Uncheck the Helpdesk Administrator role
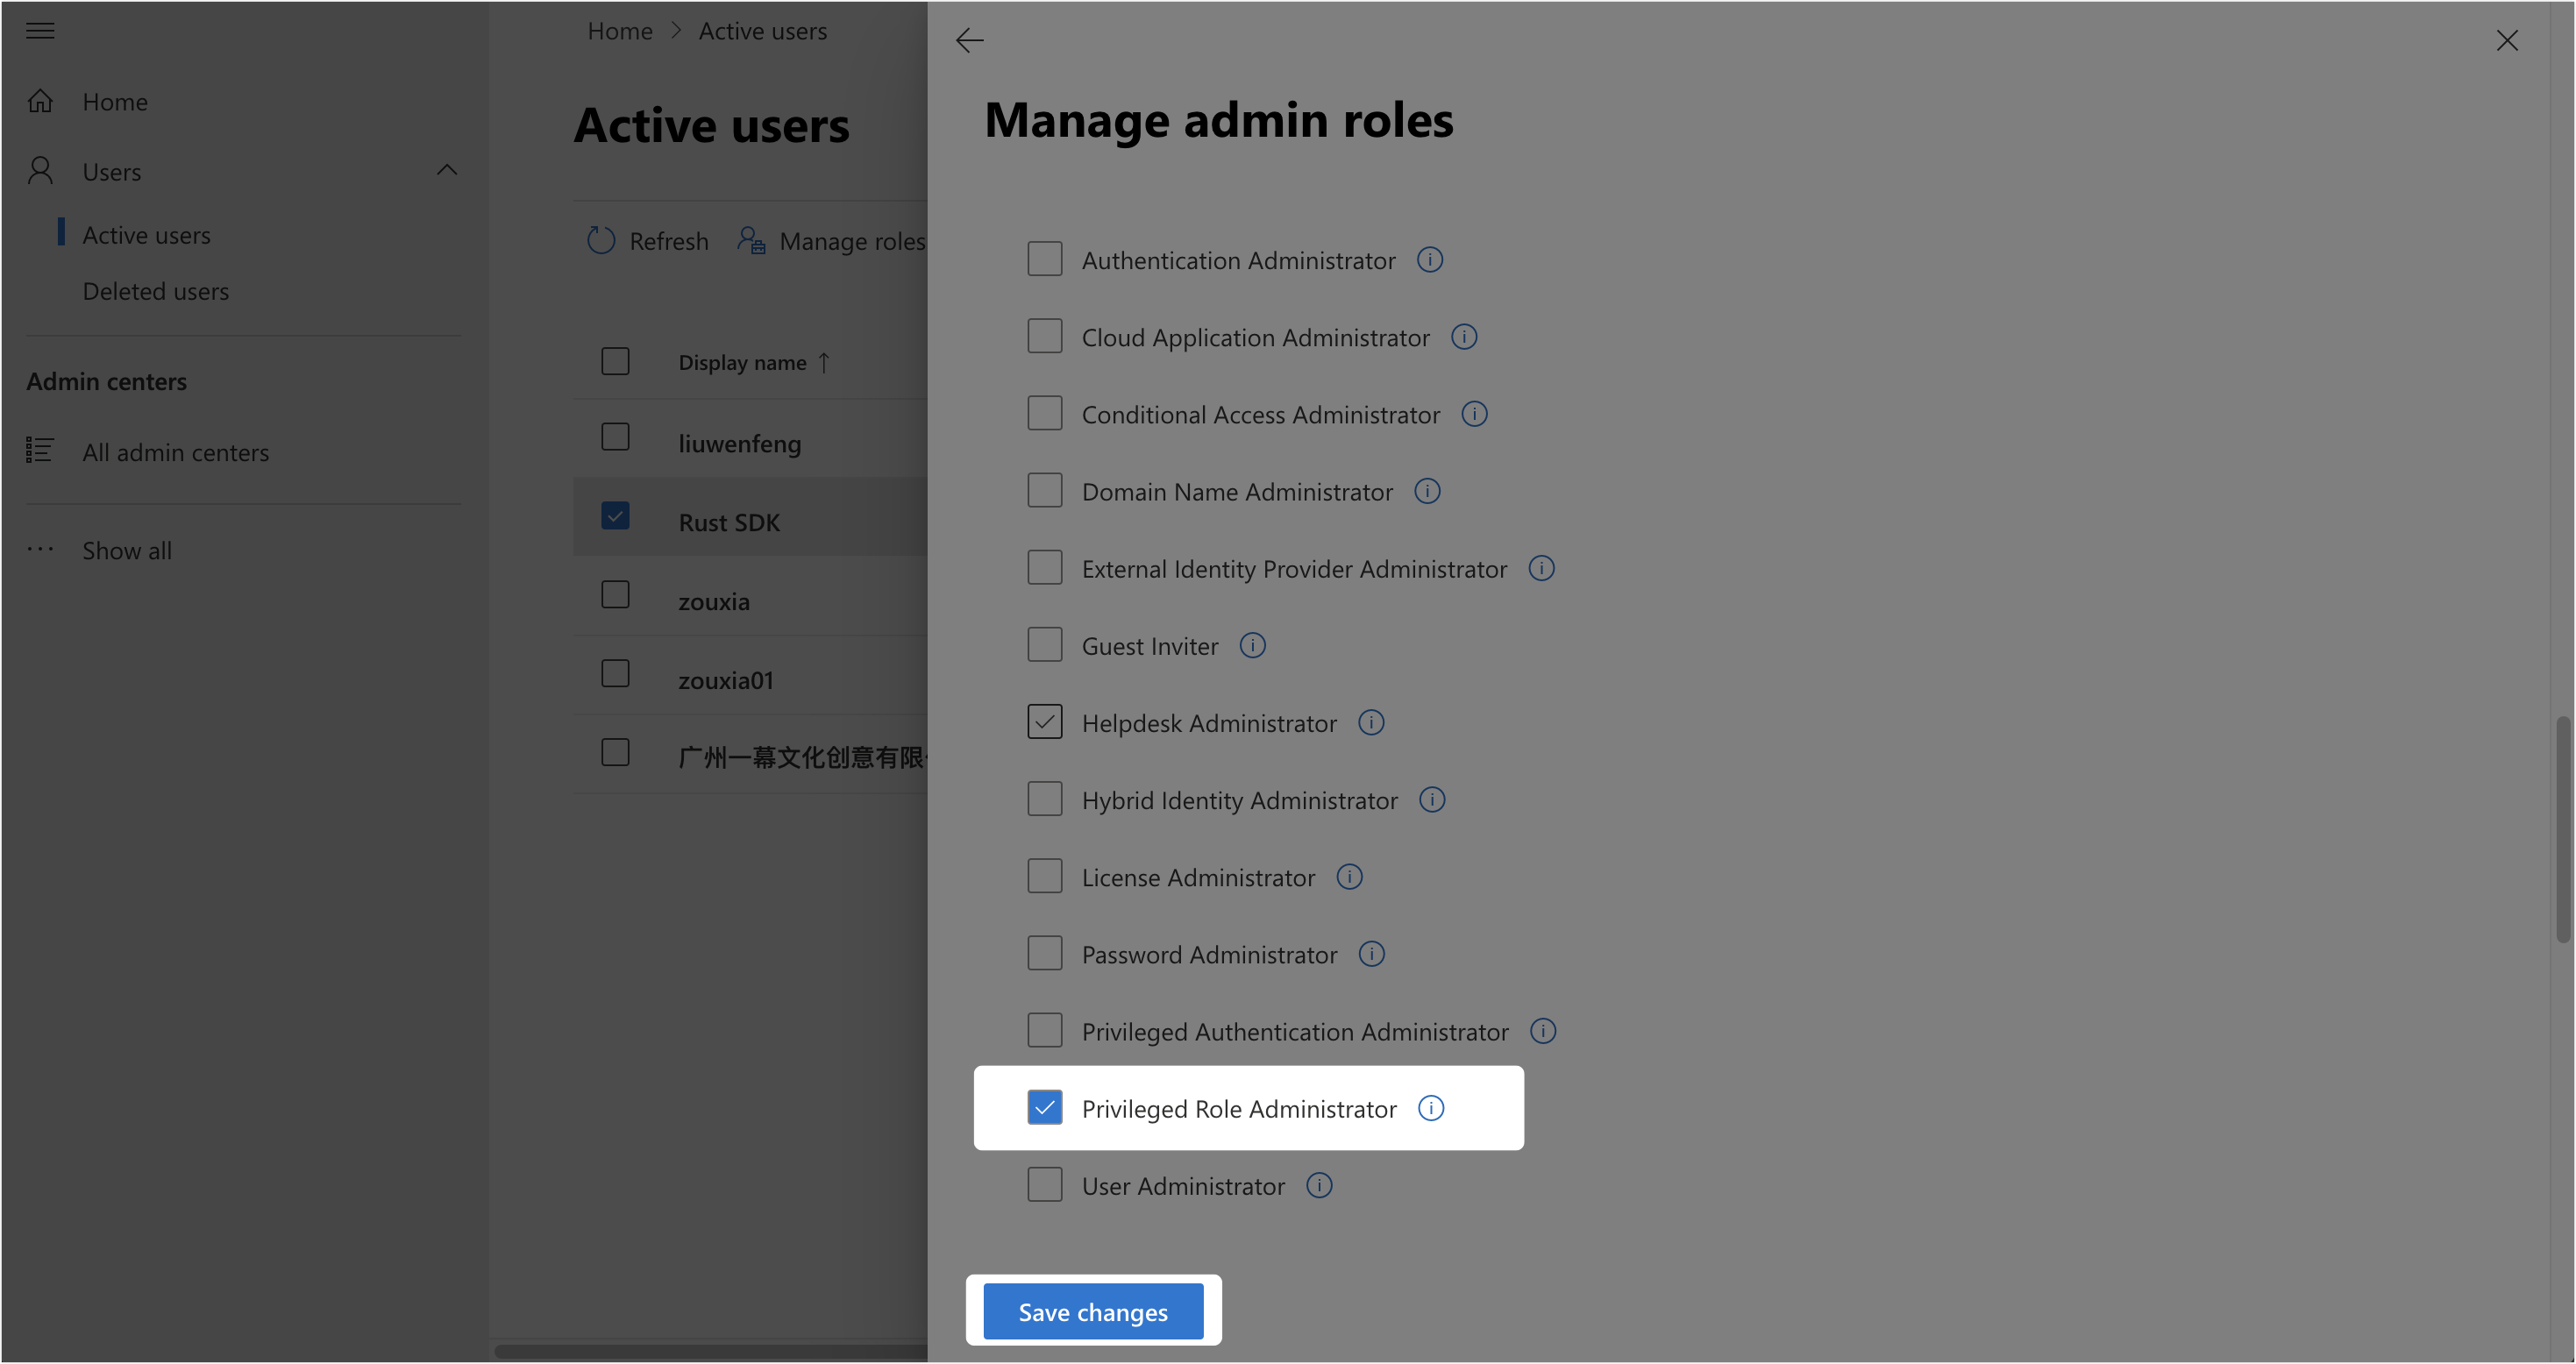Image resolution: width=2576 pixels, height=1364 pixels. click(1045, 722)
